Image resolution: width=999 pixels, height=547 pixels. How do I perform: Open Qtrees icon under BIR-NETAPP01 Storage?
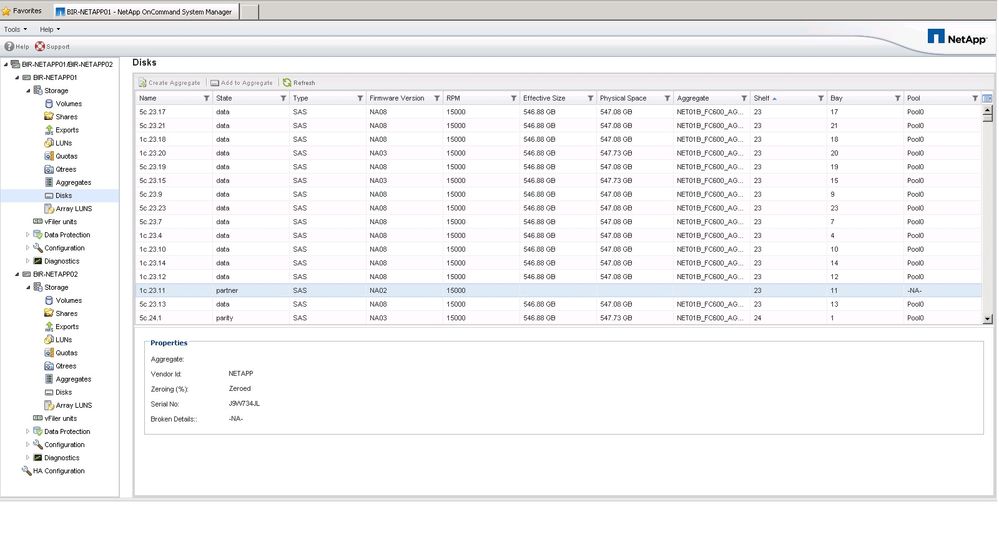(x=49, y=169)
